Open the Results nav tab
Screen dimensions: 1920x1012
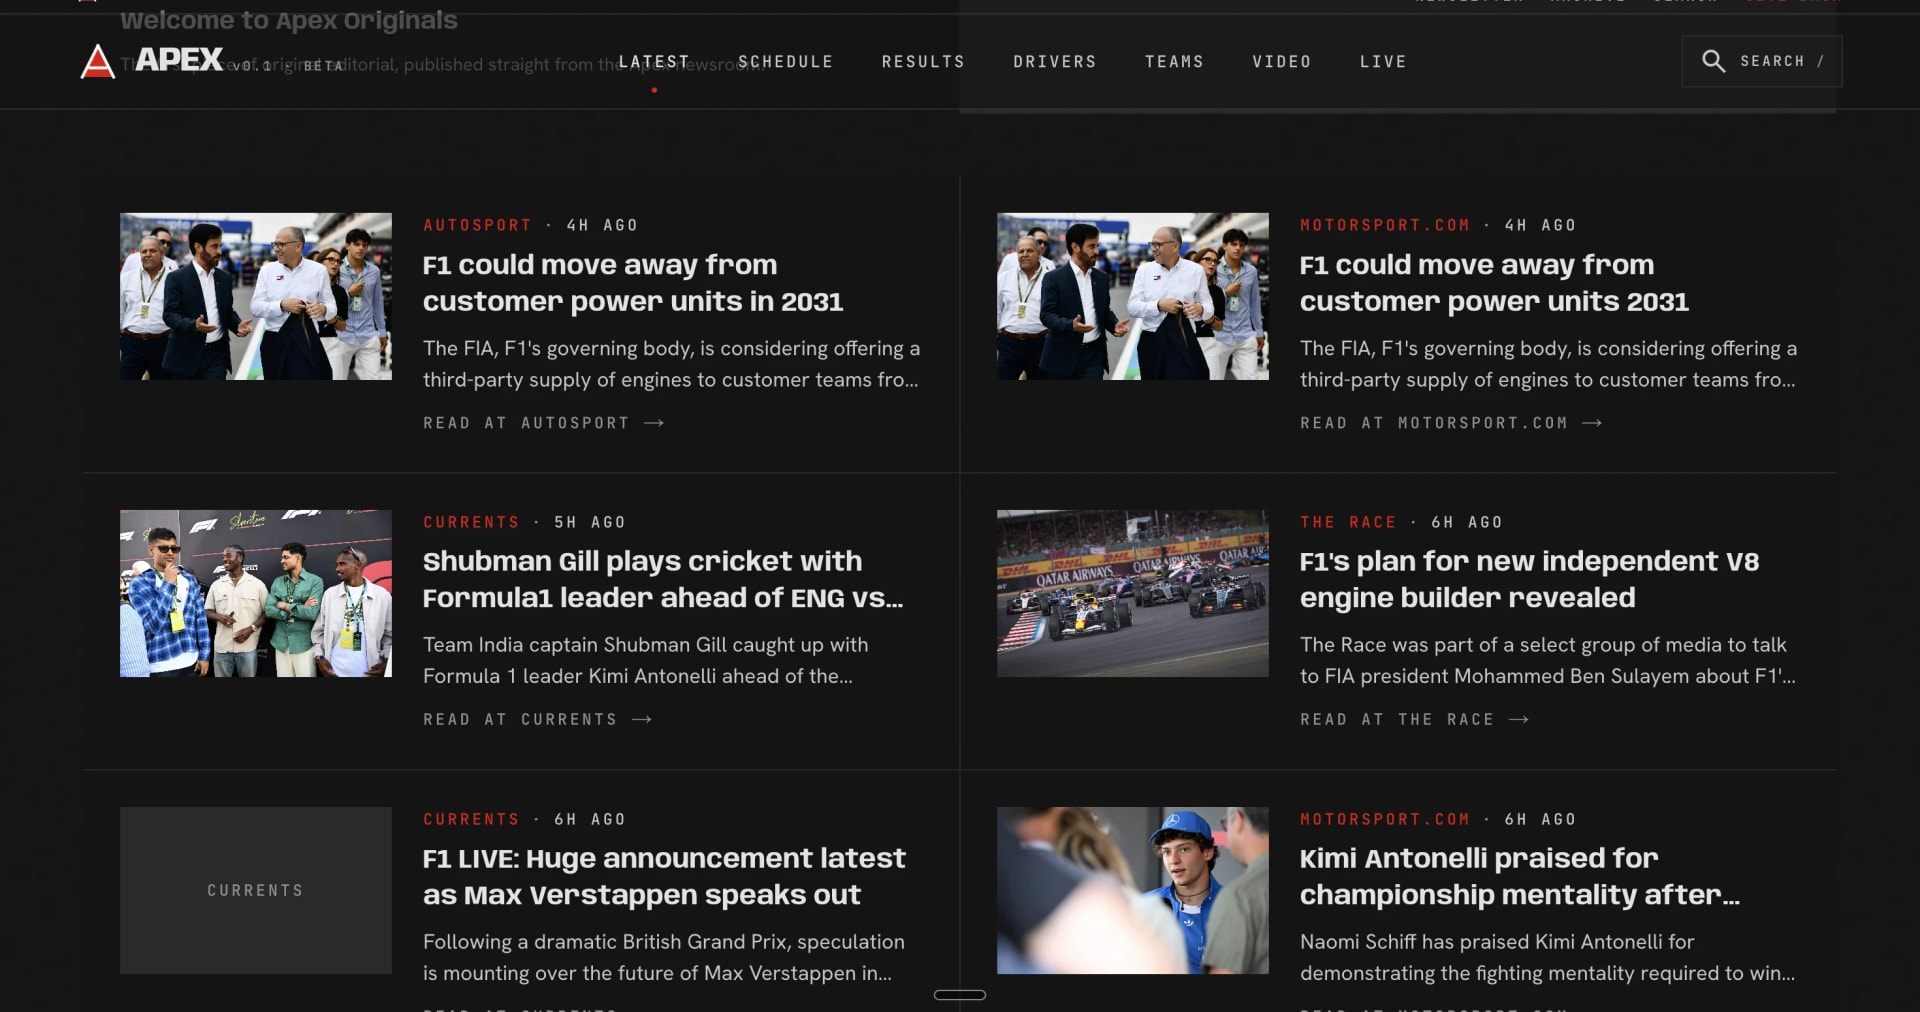pyautogui.click(x=923, y=62)
